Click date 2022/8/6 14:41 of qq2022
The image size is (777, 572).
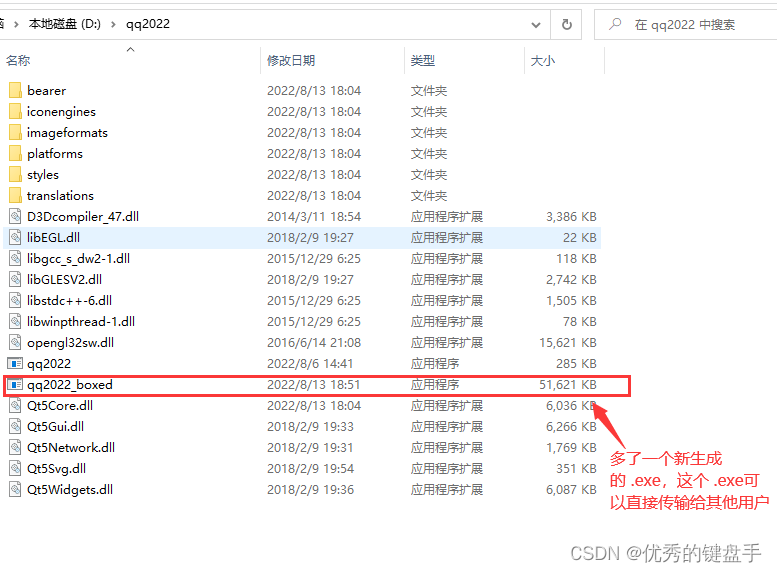point(310,363)
